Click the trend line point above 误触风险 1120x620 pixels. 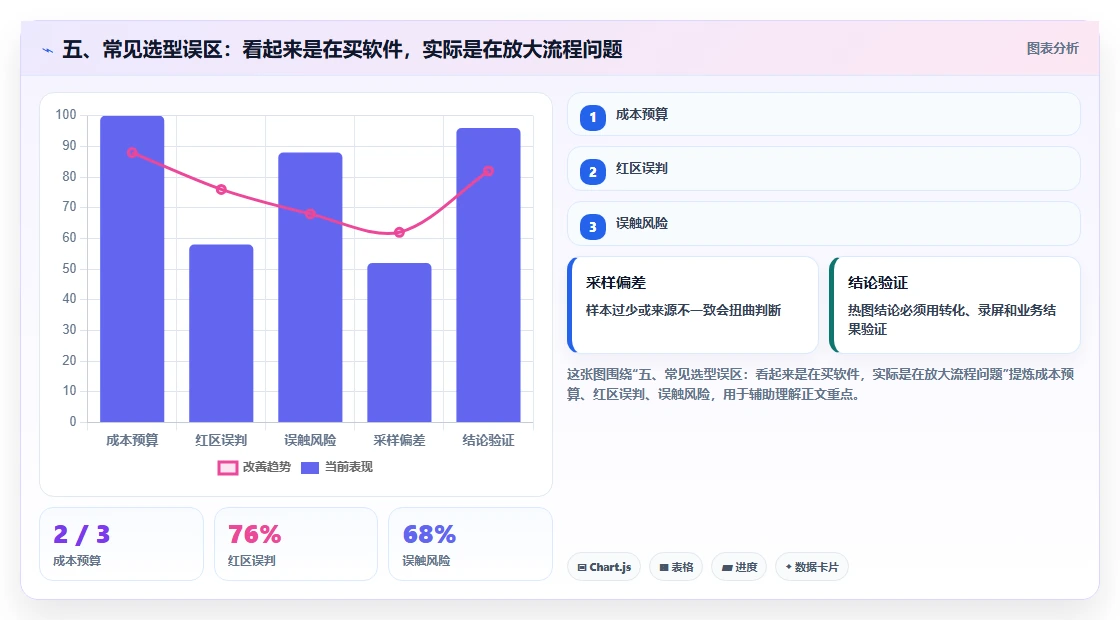click(310, 214)
